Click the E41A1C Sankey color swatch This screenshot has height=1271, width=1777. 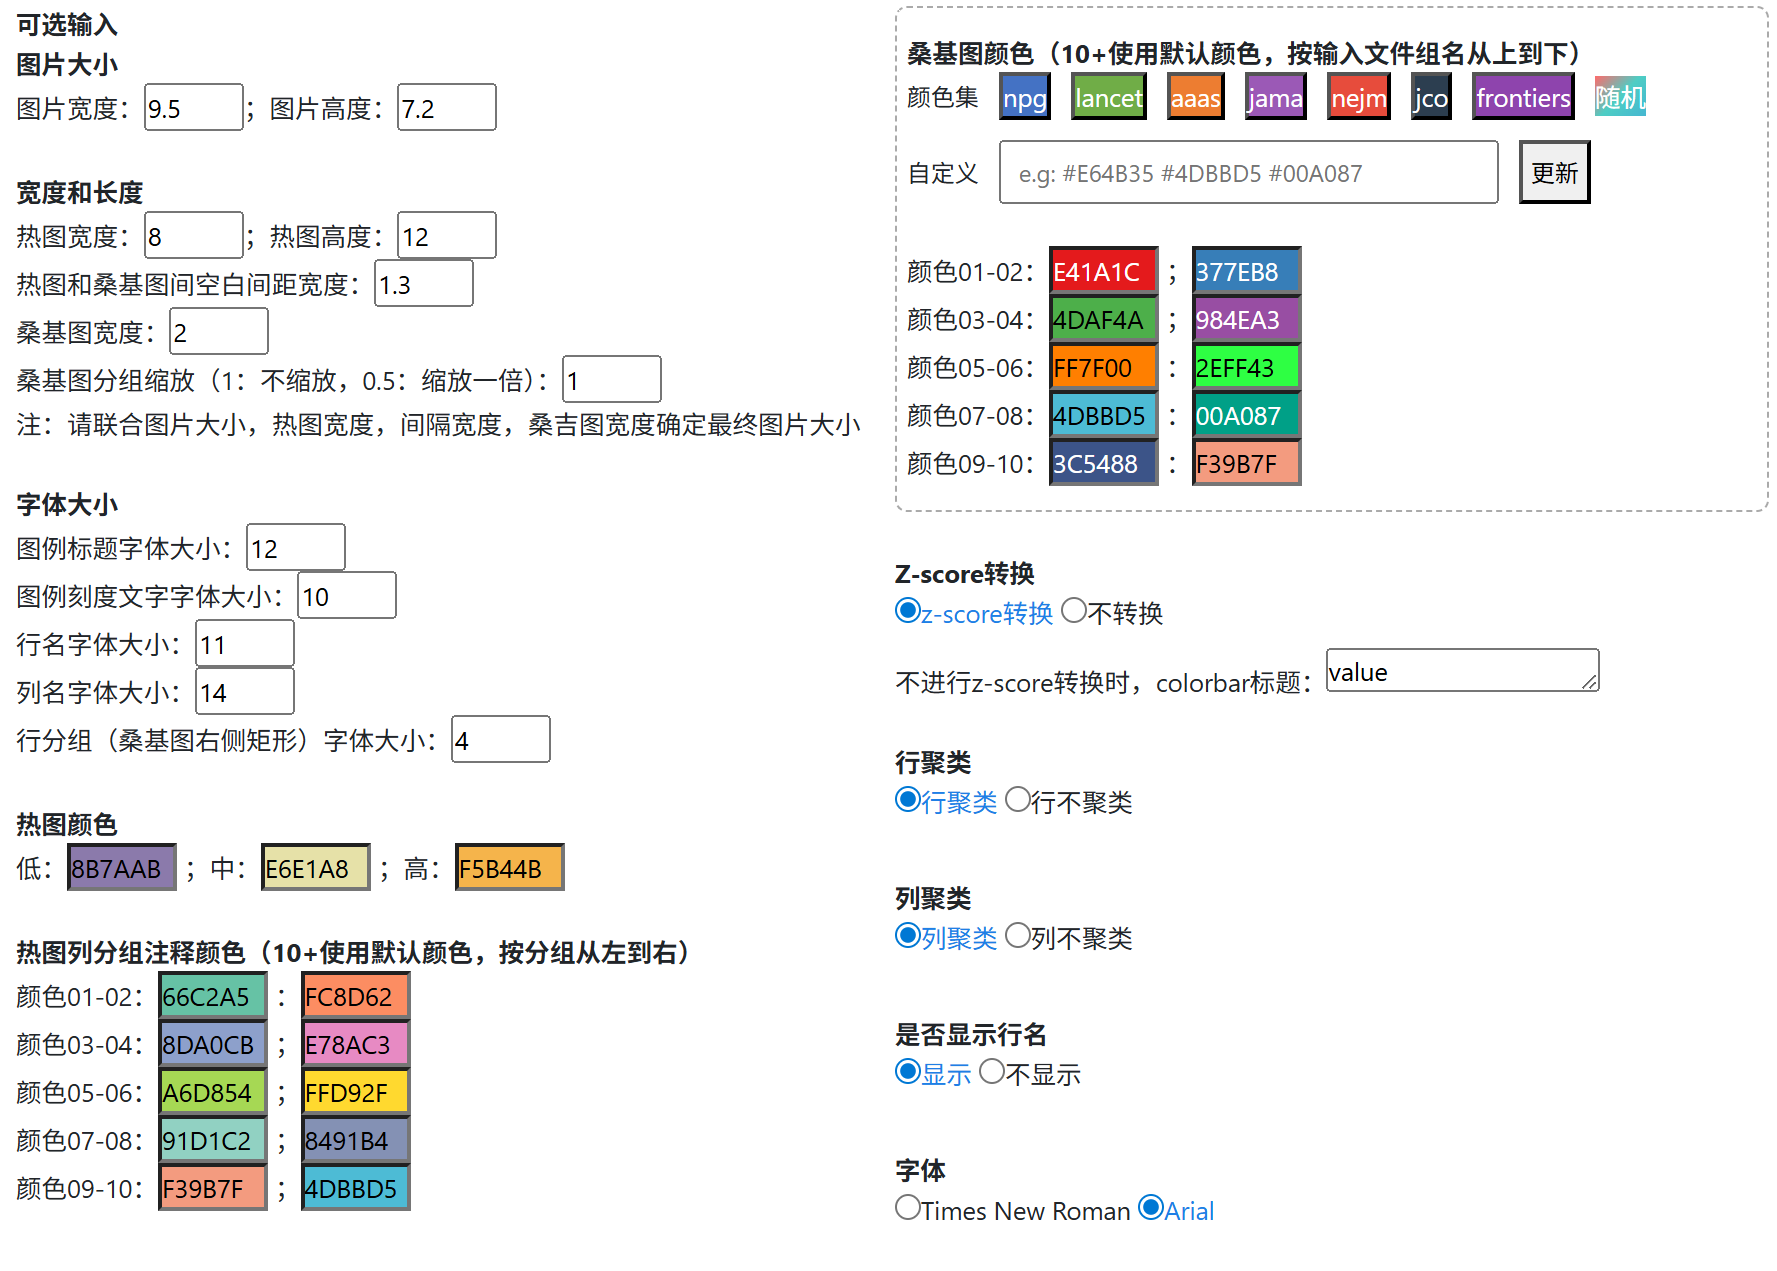tap(1102, 270)
